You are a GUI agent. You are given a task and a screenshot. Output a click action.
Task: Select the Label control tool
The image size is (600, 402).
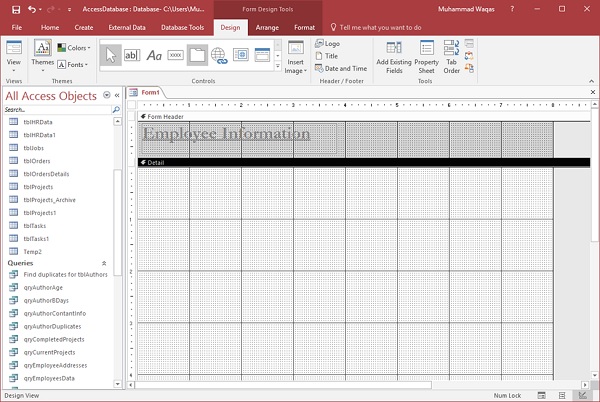(154, 55)
